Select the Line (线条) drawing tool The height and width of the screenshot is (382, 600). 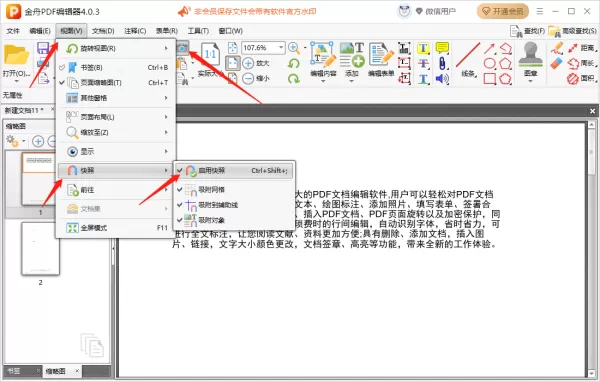tap(468, 60)
